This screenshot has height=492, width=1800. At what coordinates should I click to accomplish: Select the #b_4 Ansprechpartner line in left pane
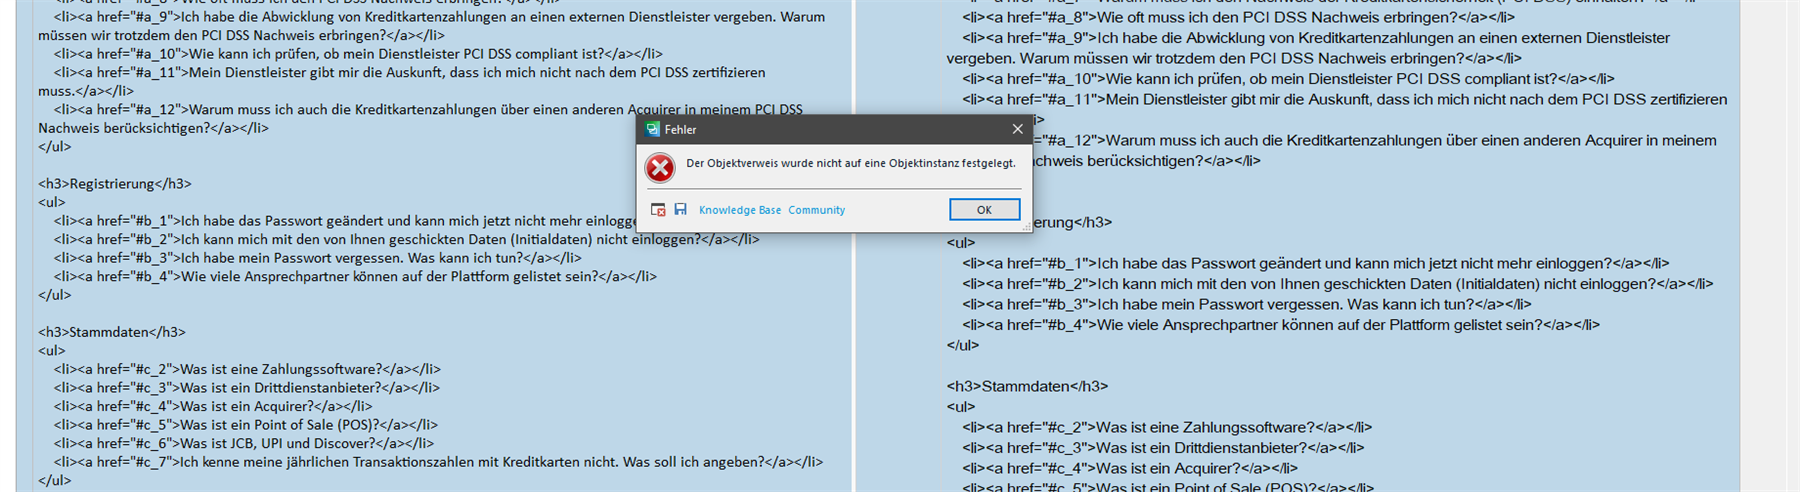pos(355,277)
